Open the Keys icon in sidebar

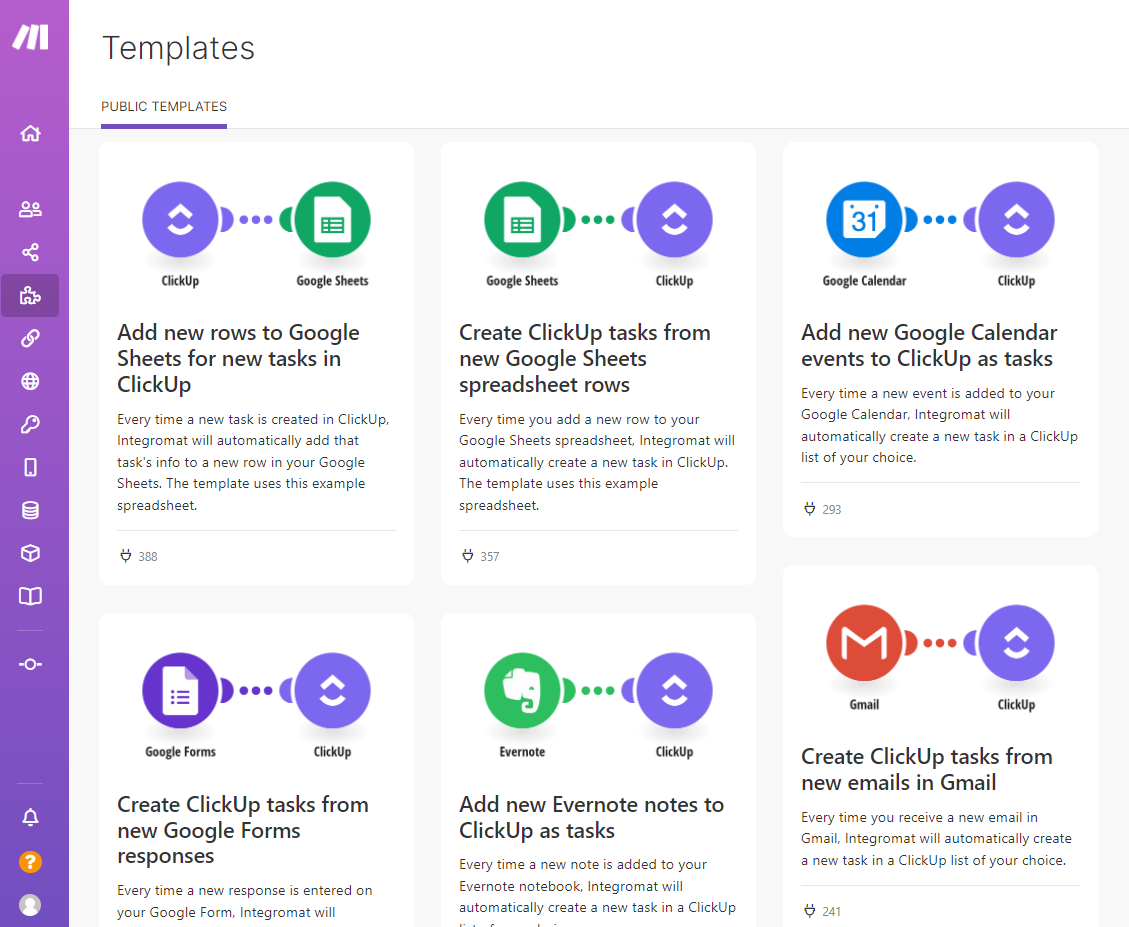tap(30, 424)
